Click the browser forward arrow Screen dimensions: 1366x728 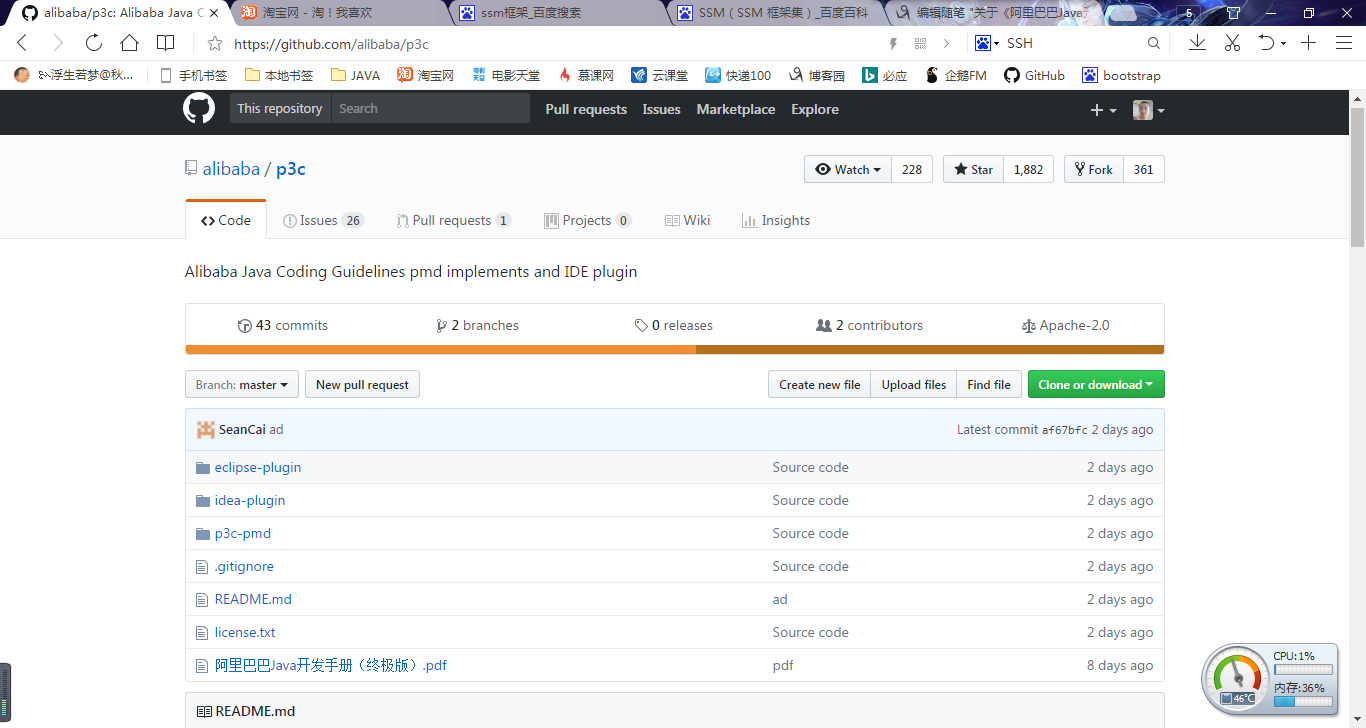click(x=58, y=43)
